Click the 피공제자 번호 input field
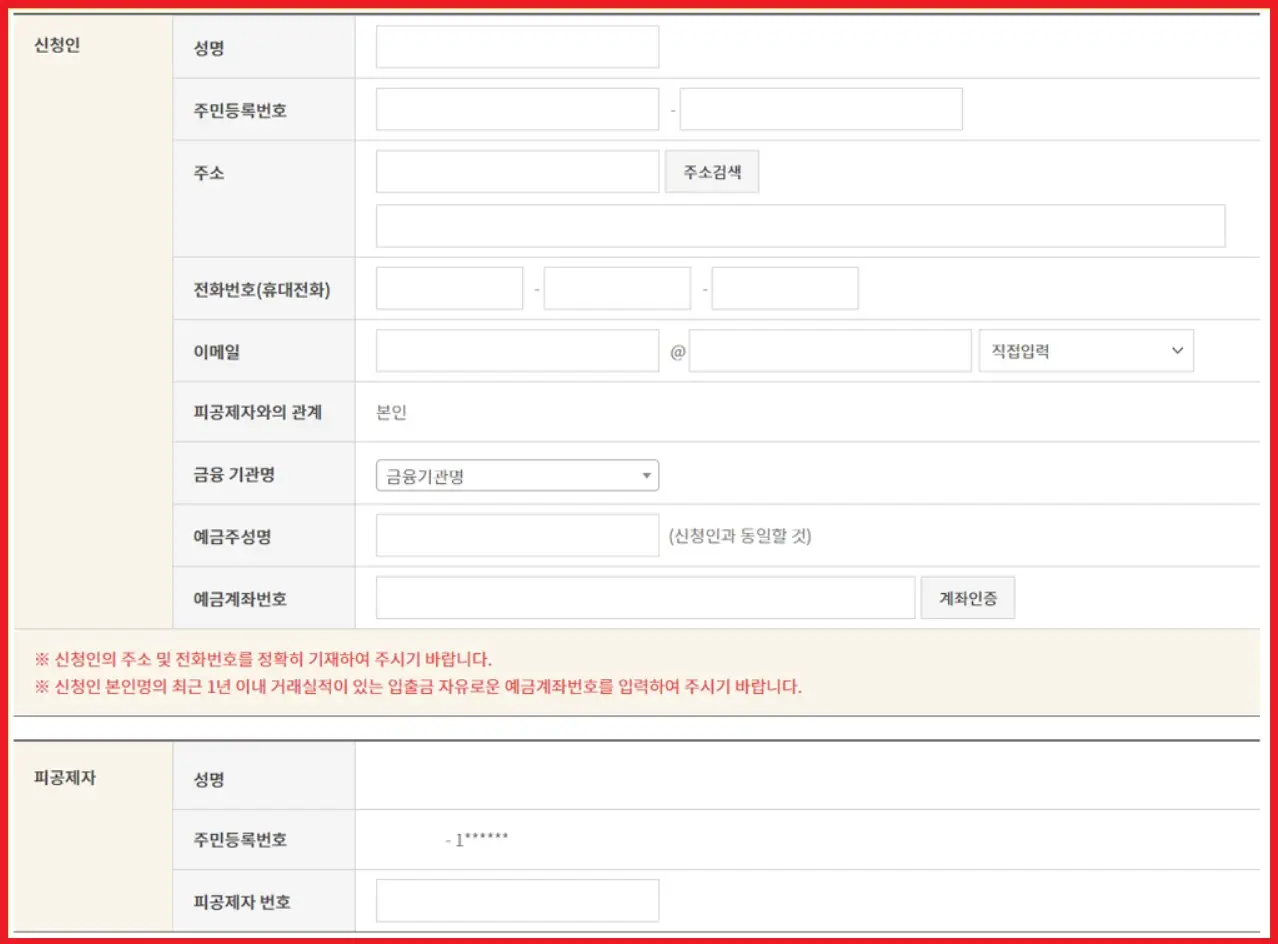This screenshot has width=1278, height=944. click(515, 899)
